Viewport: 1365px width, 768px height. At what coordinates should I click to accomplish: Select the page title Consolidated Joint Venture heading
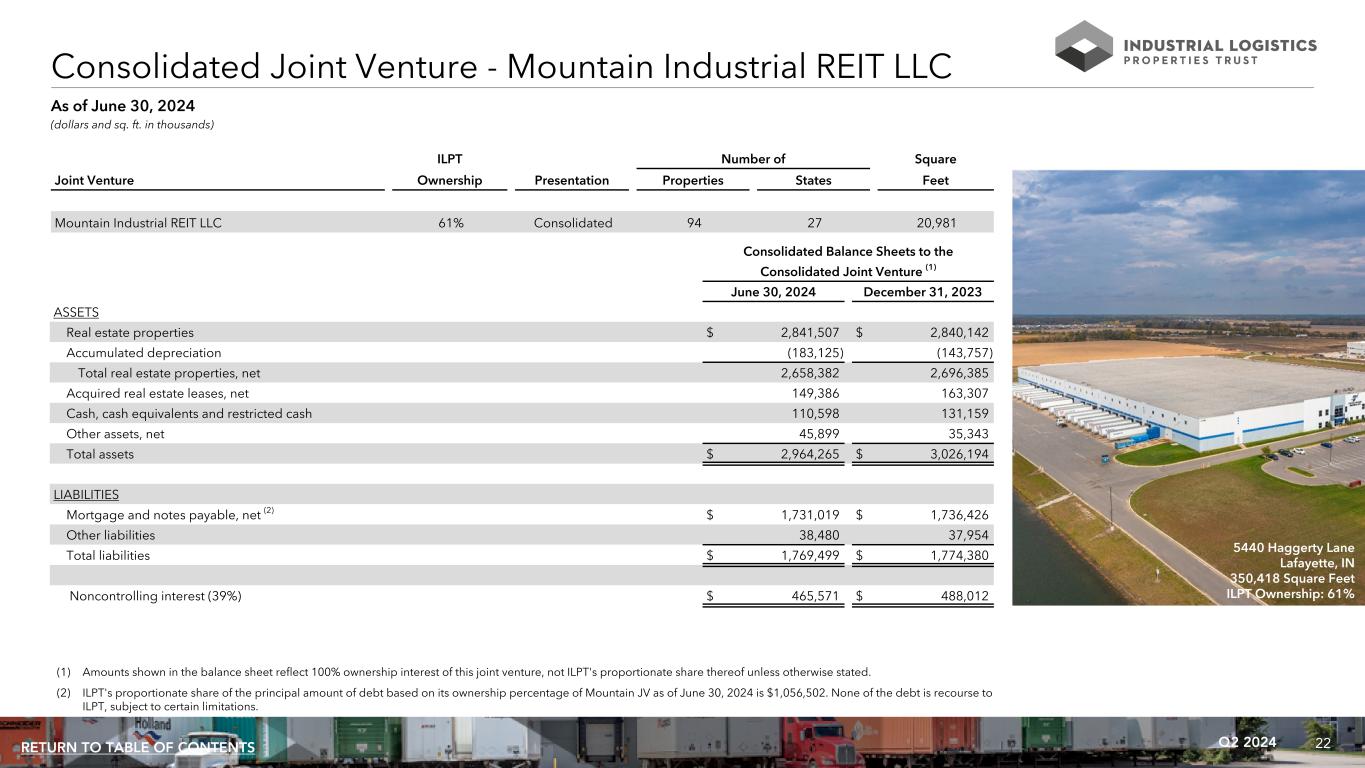point(501,65)
